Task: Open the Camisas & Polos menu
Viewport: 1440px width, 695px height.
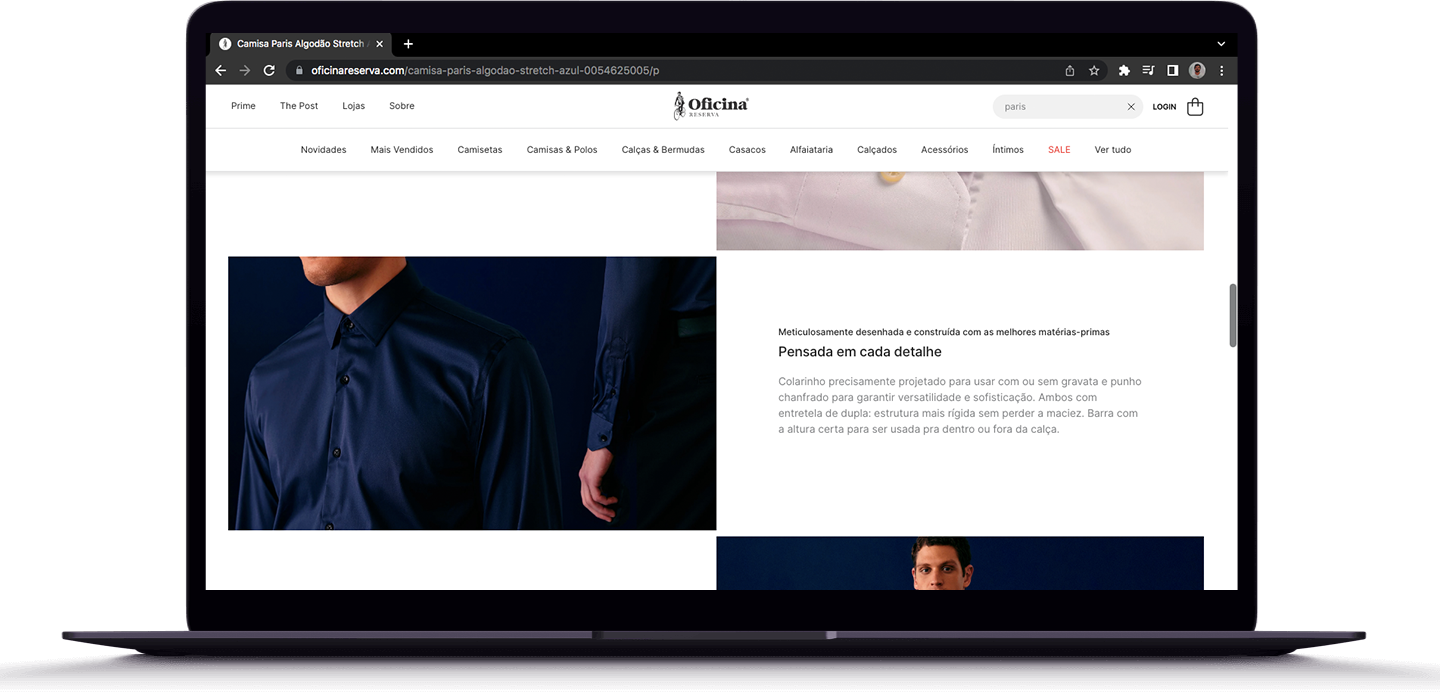Action: [562, 150]
